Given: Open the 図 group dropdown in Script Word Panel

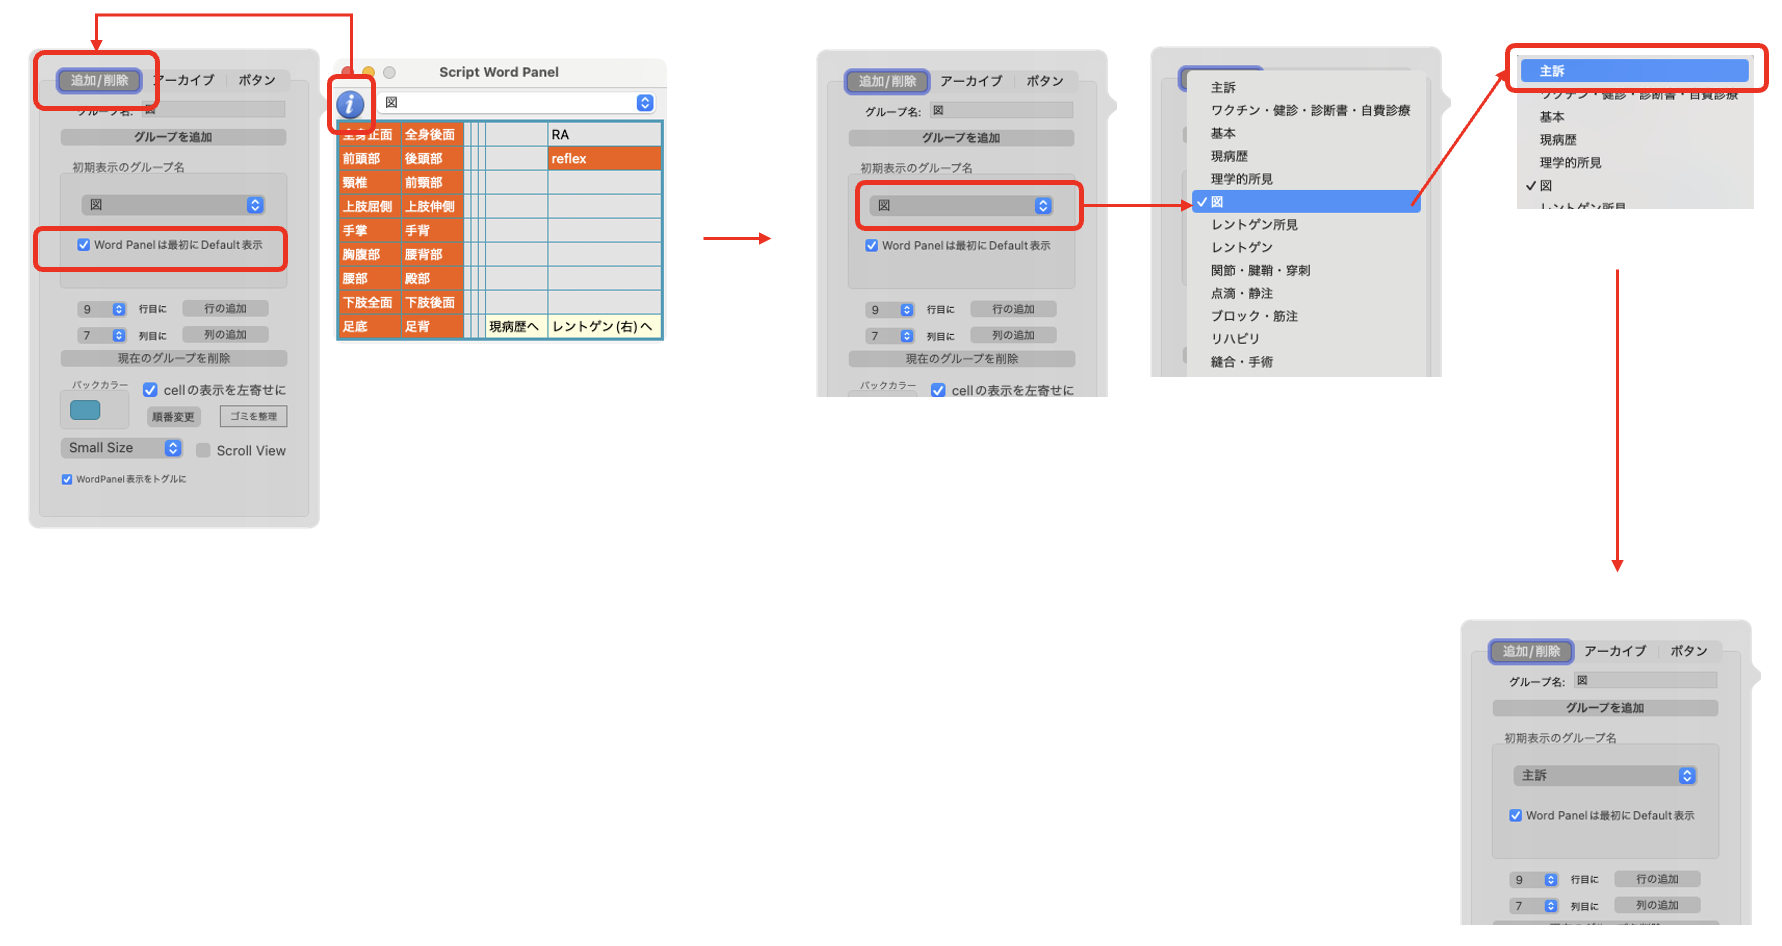Looking at the screenshot, I should [x=644, y=103].
